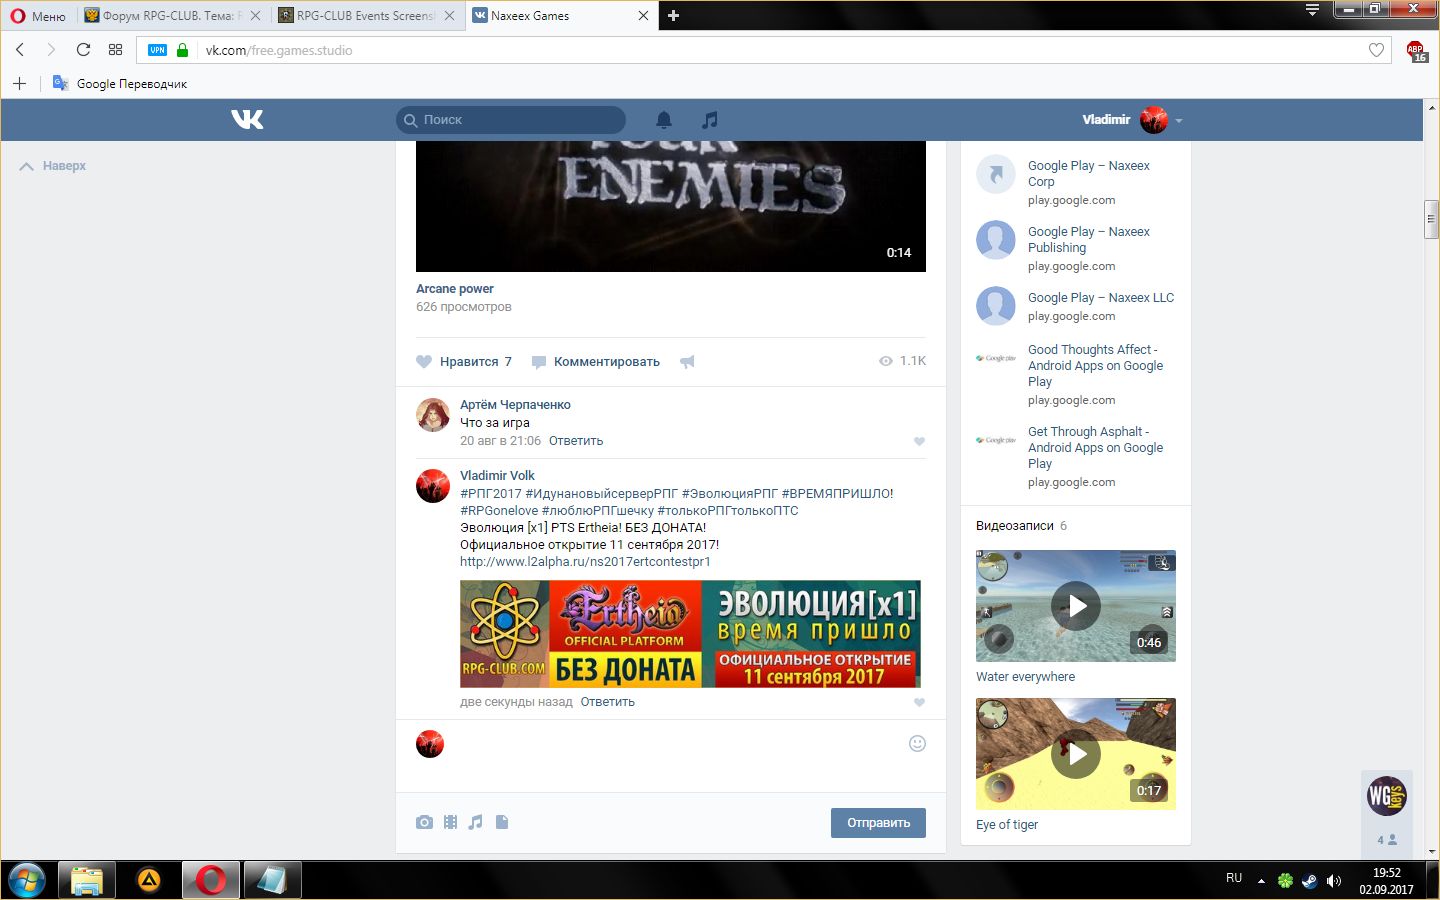Screen dimensions: 1440x900
Task: Open the Arcane power video title
Action: [x=455, y=289]
